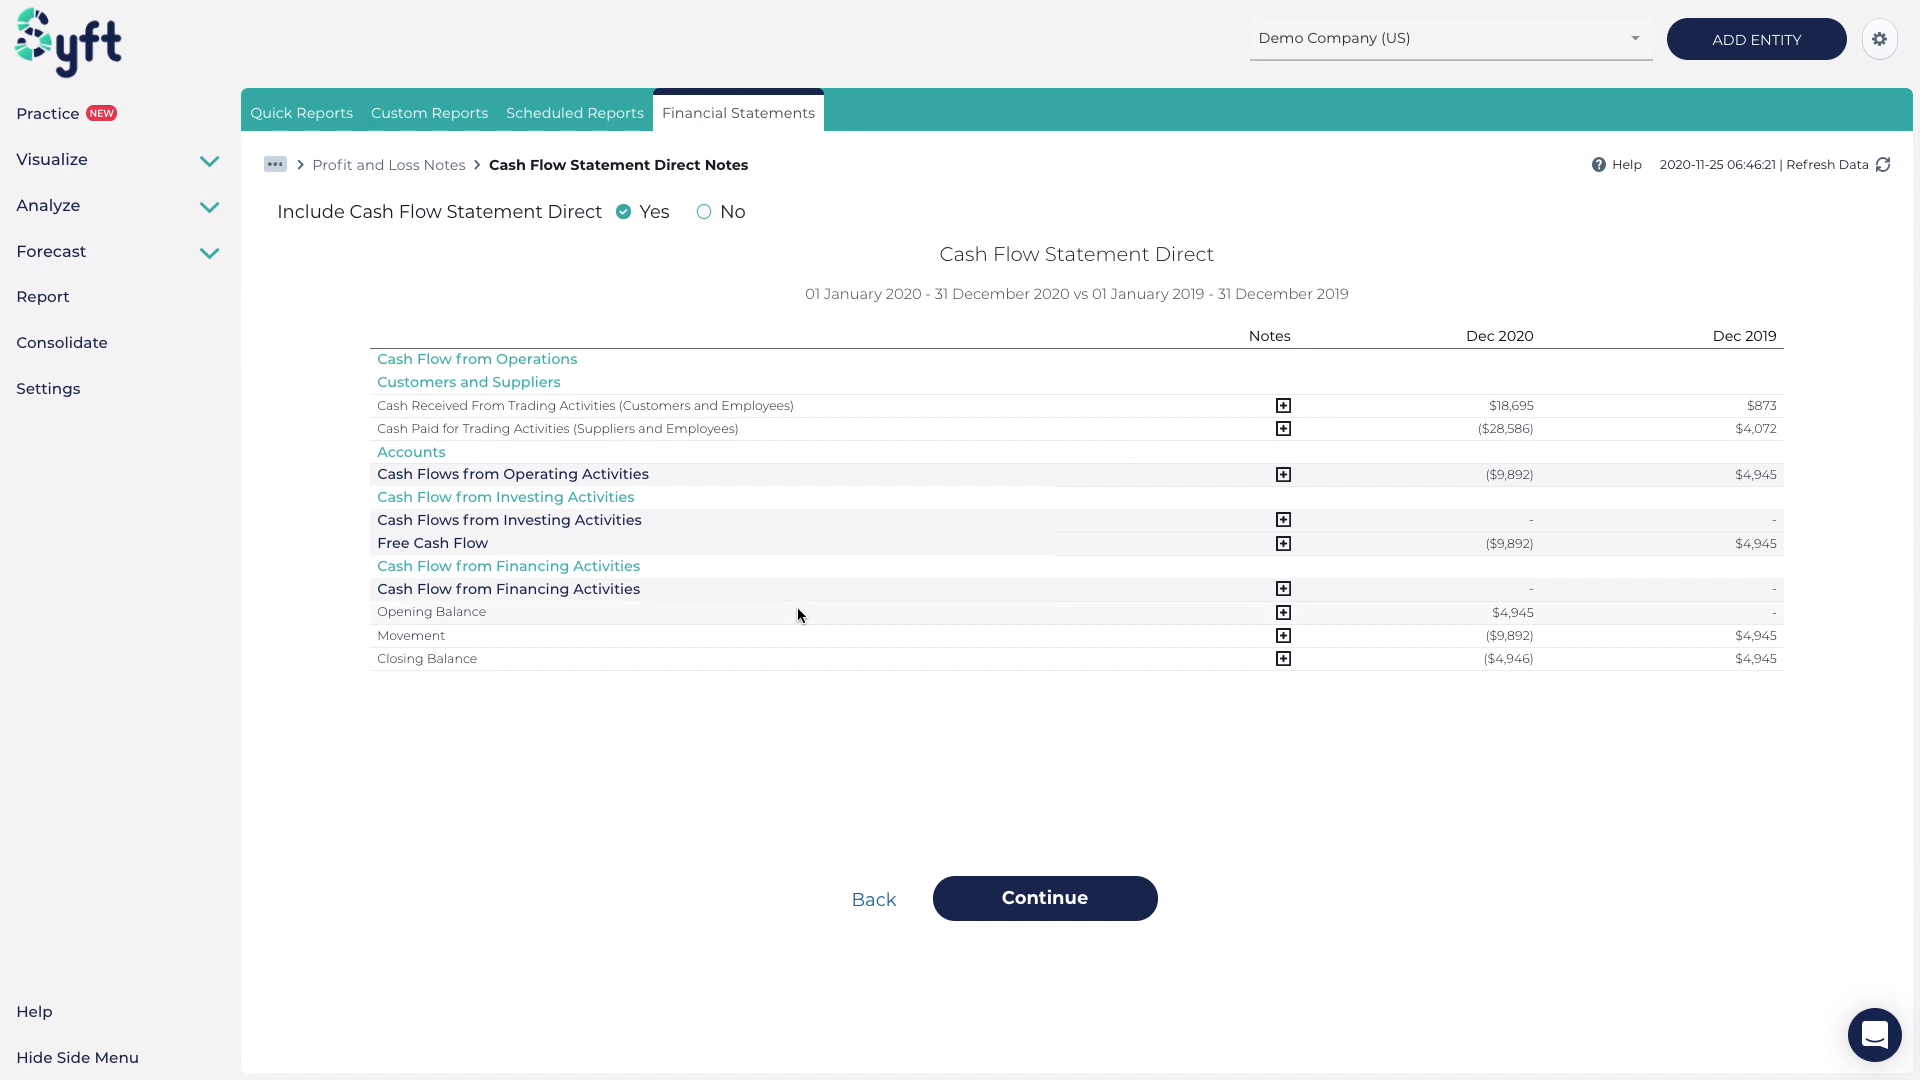This screenshot has width=1920, height=1080.
Task: Click the expand icon for Cash Flows from Investing Activities
Action: (x=1282, y=520)
